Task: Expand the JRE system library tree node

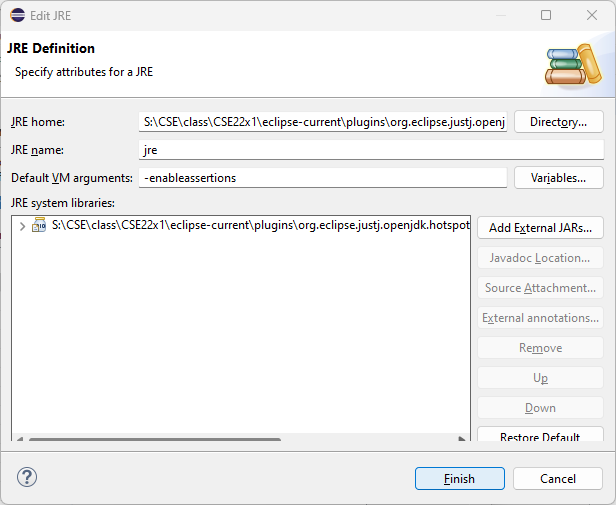Action: pyautogui.click(x=23, y=227)
